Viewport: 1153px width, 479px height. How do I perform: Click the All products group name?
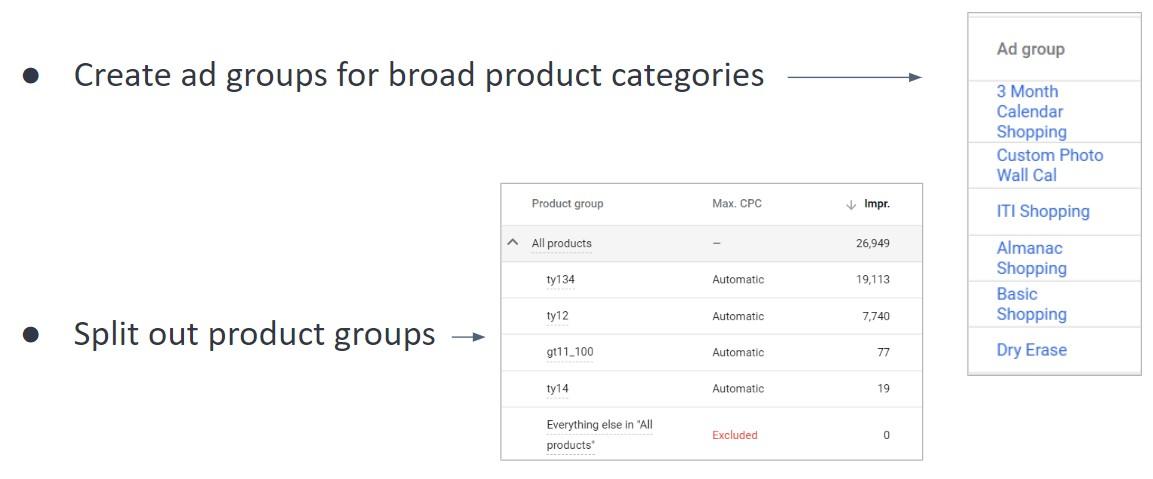pos(561,243)
